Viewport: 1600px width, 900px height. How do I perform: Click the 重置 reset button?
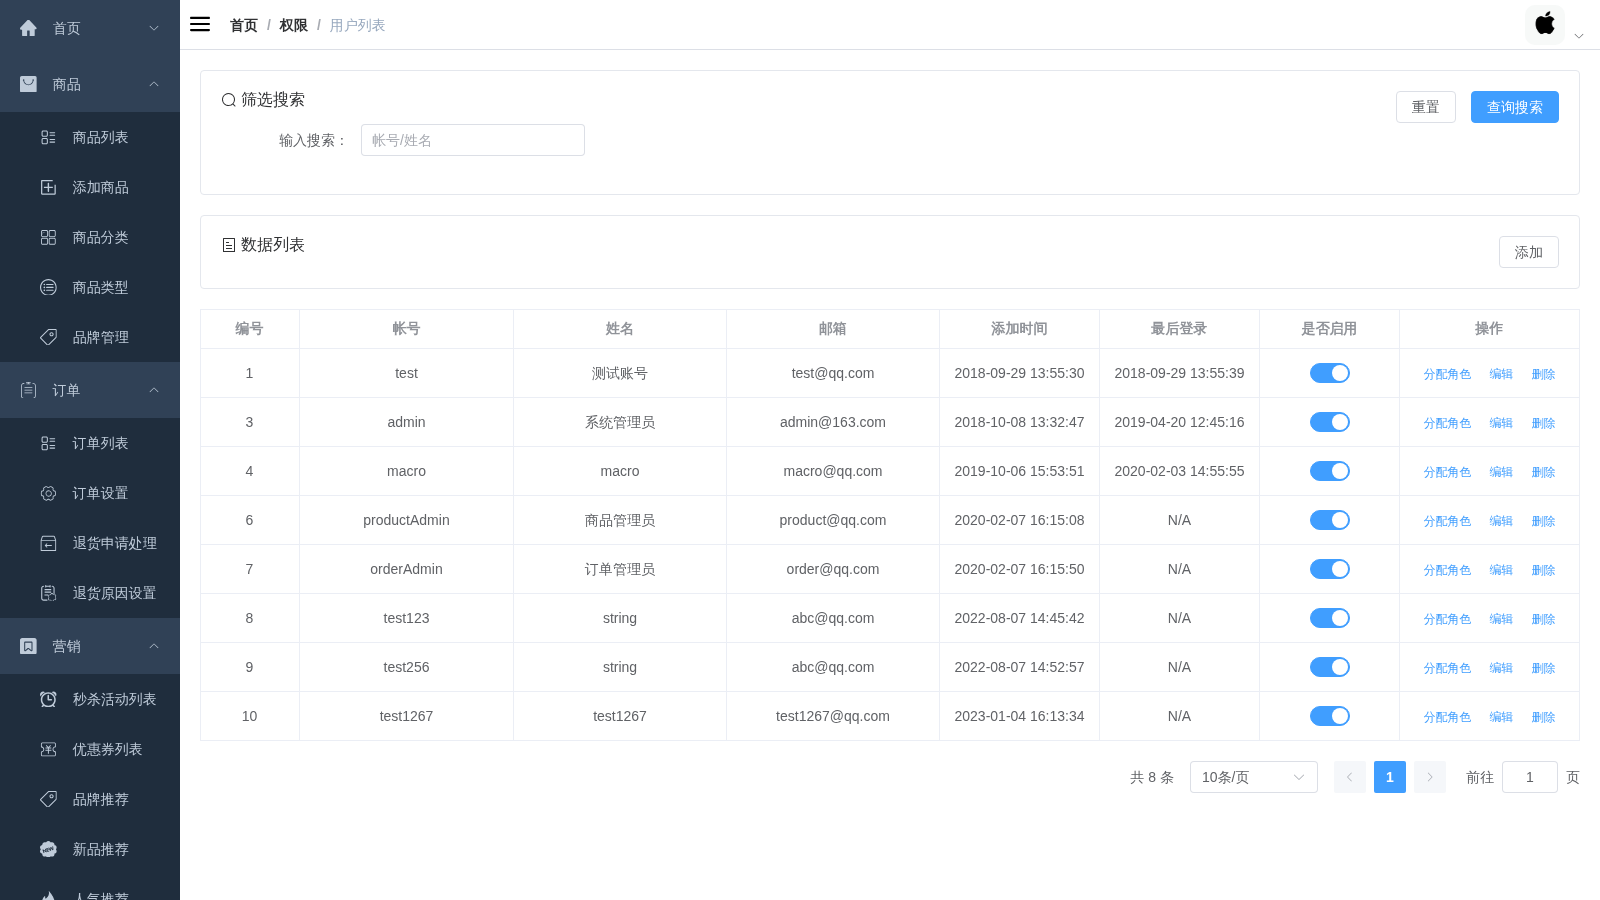coord(1426,107)
